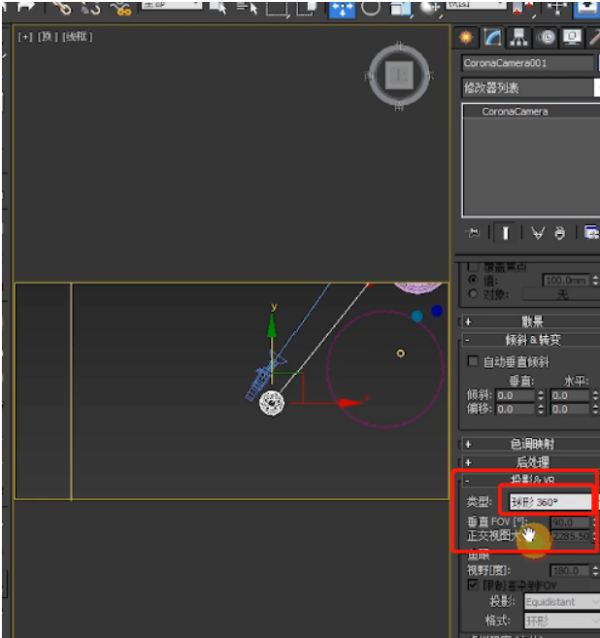Click the 倾斜 垂直 value field
Image resolution: width=600 pixels, height=638 pixels.
coord(515,395)
